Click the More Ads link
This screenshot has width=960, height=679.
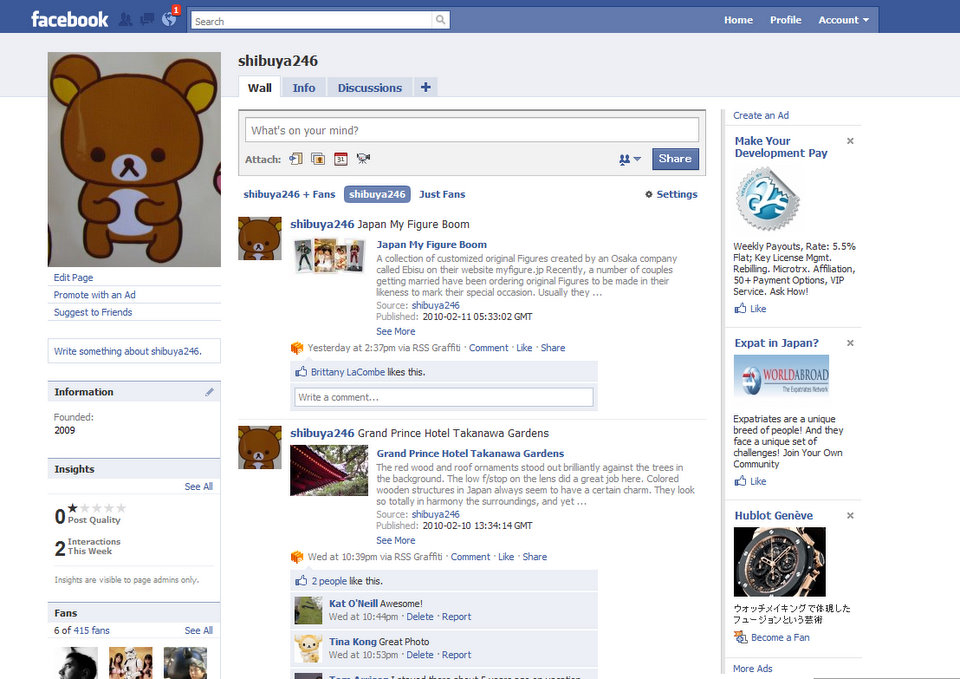752,669
